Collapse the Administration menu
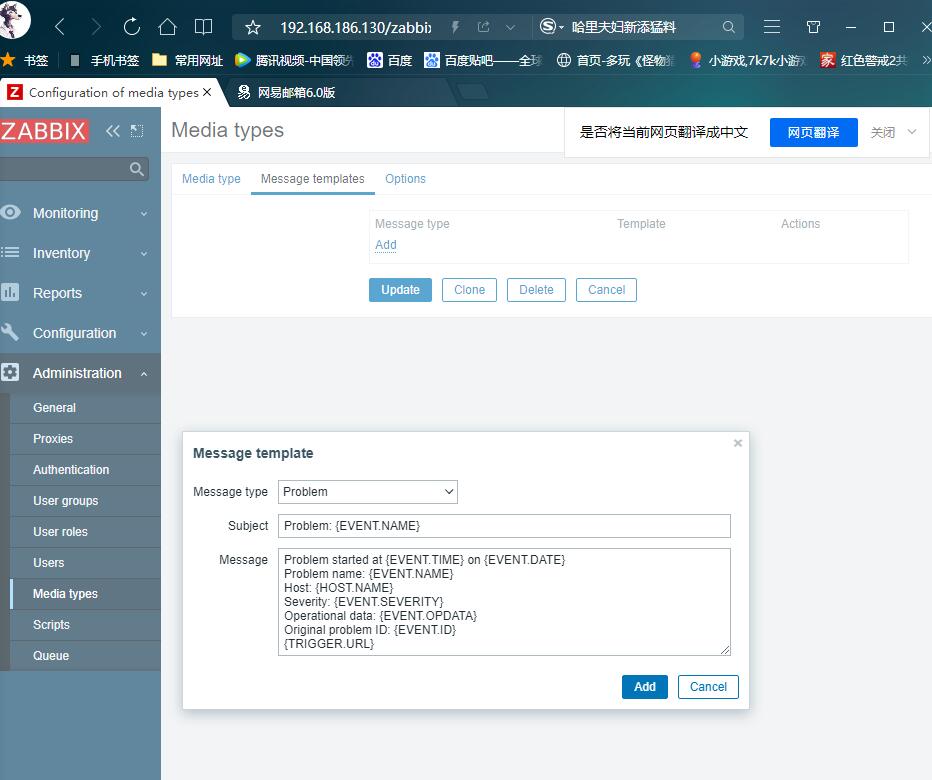The width and height of the screenshot is (932, 780). pyautogui.click(x=80, y=373)
